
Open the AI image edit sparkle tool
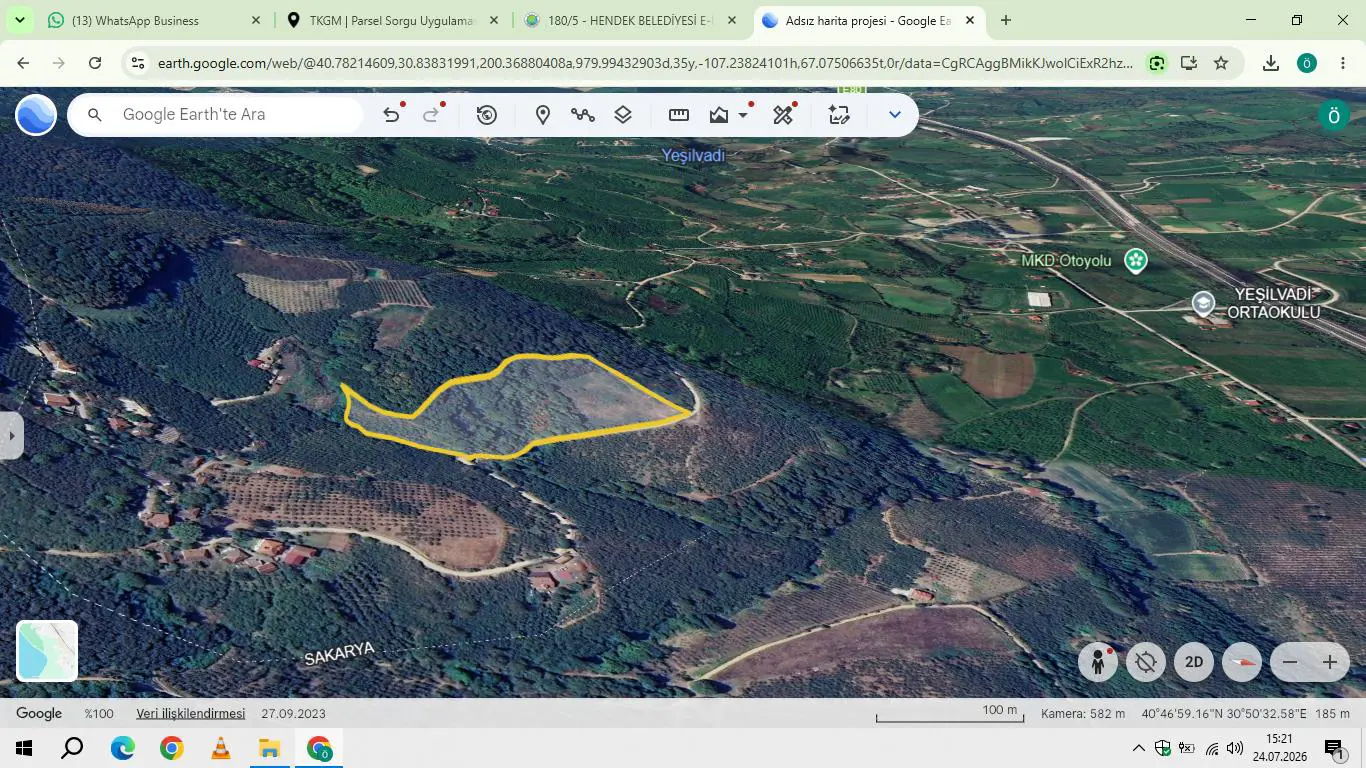pyautogui.click(x=839, y=115)
